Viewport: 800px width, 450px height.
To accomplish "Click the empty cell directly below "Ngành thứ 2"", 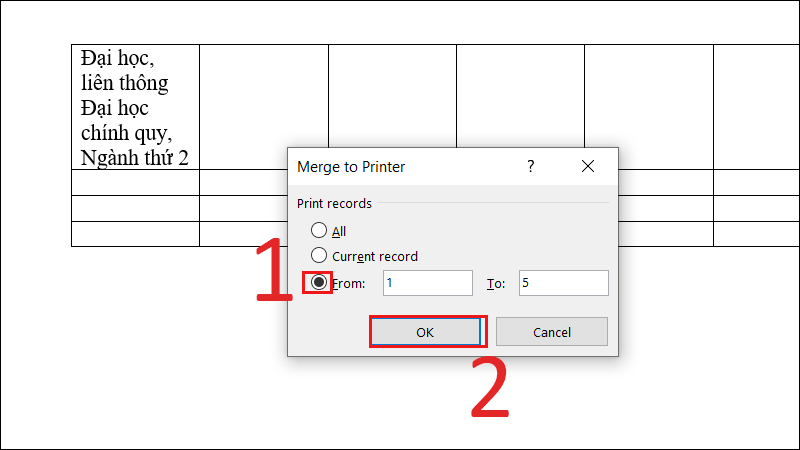I will tap(135, 182).
